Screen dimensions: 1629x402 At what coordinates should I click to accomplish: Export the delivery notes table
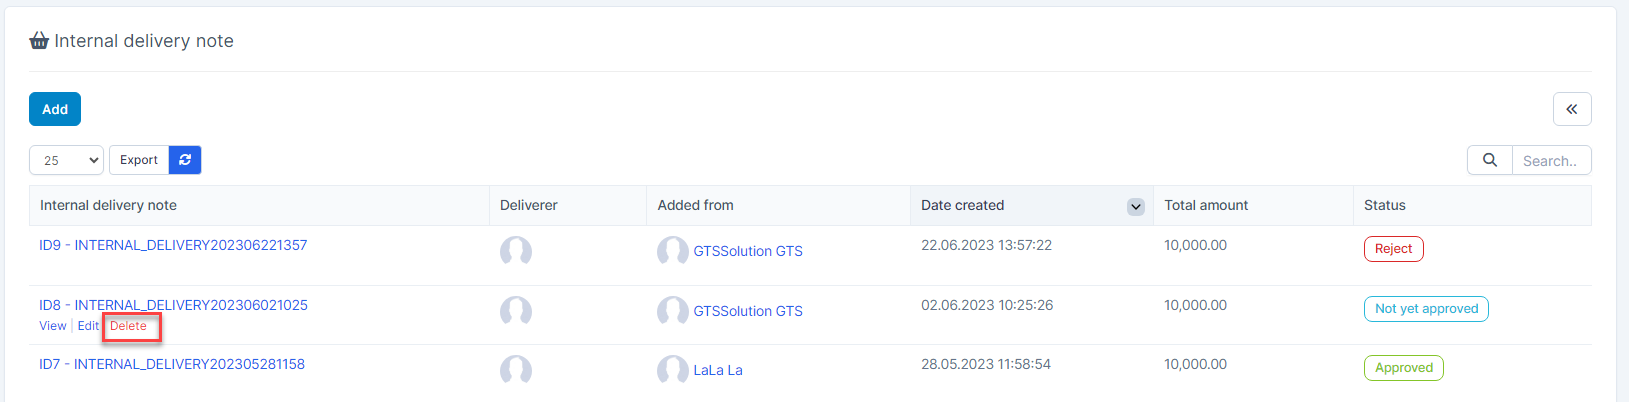pos(139,160)
